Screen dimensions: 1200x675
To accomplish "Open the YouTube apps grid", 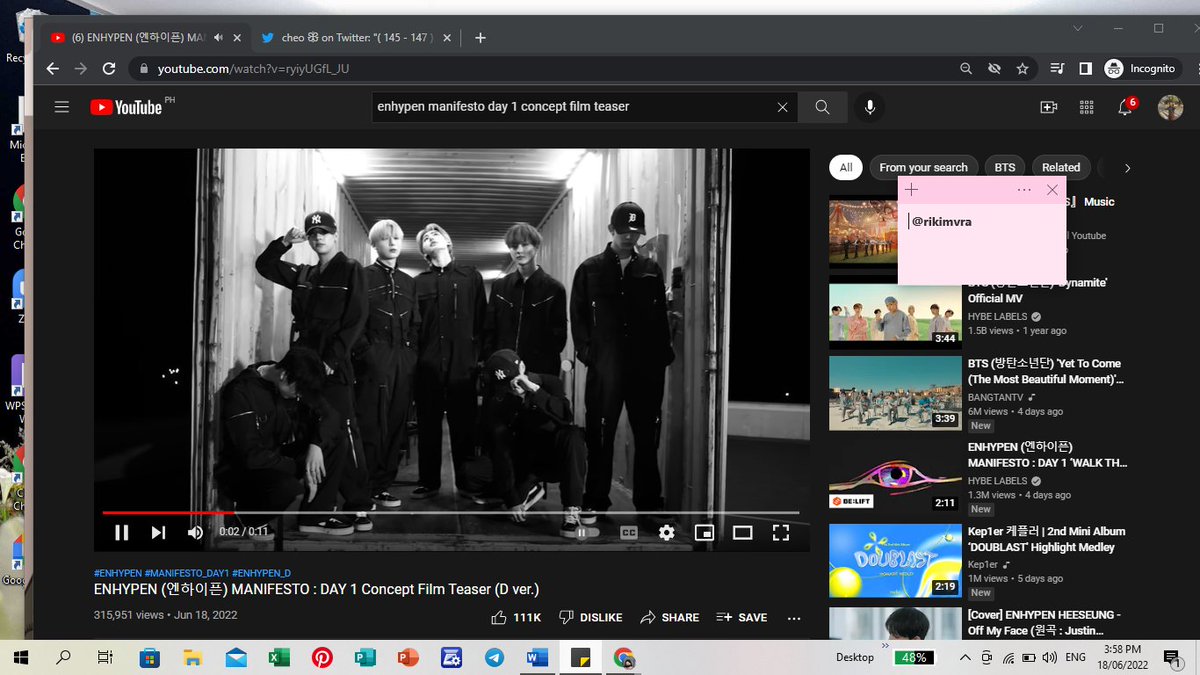I will tap(1086, 107).
